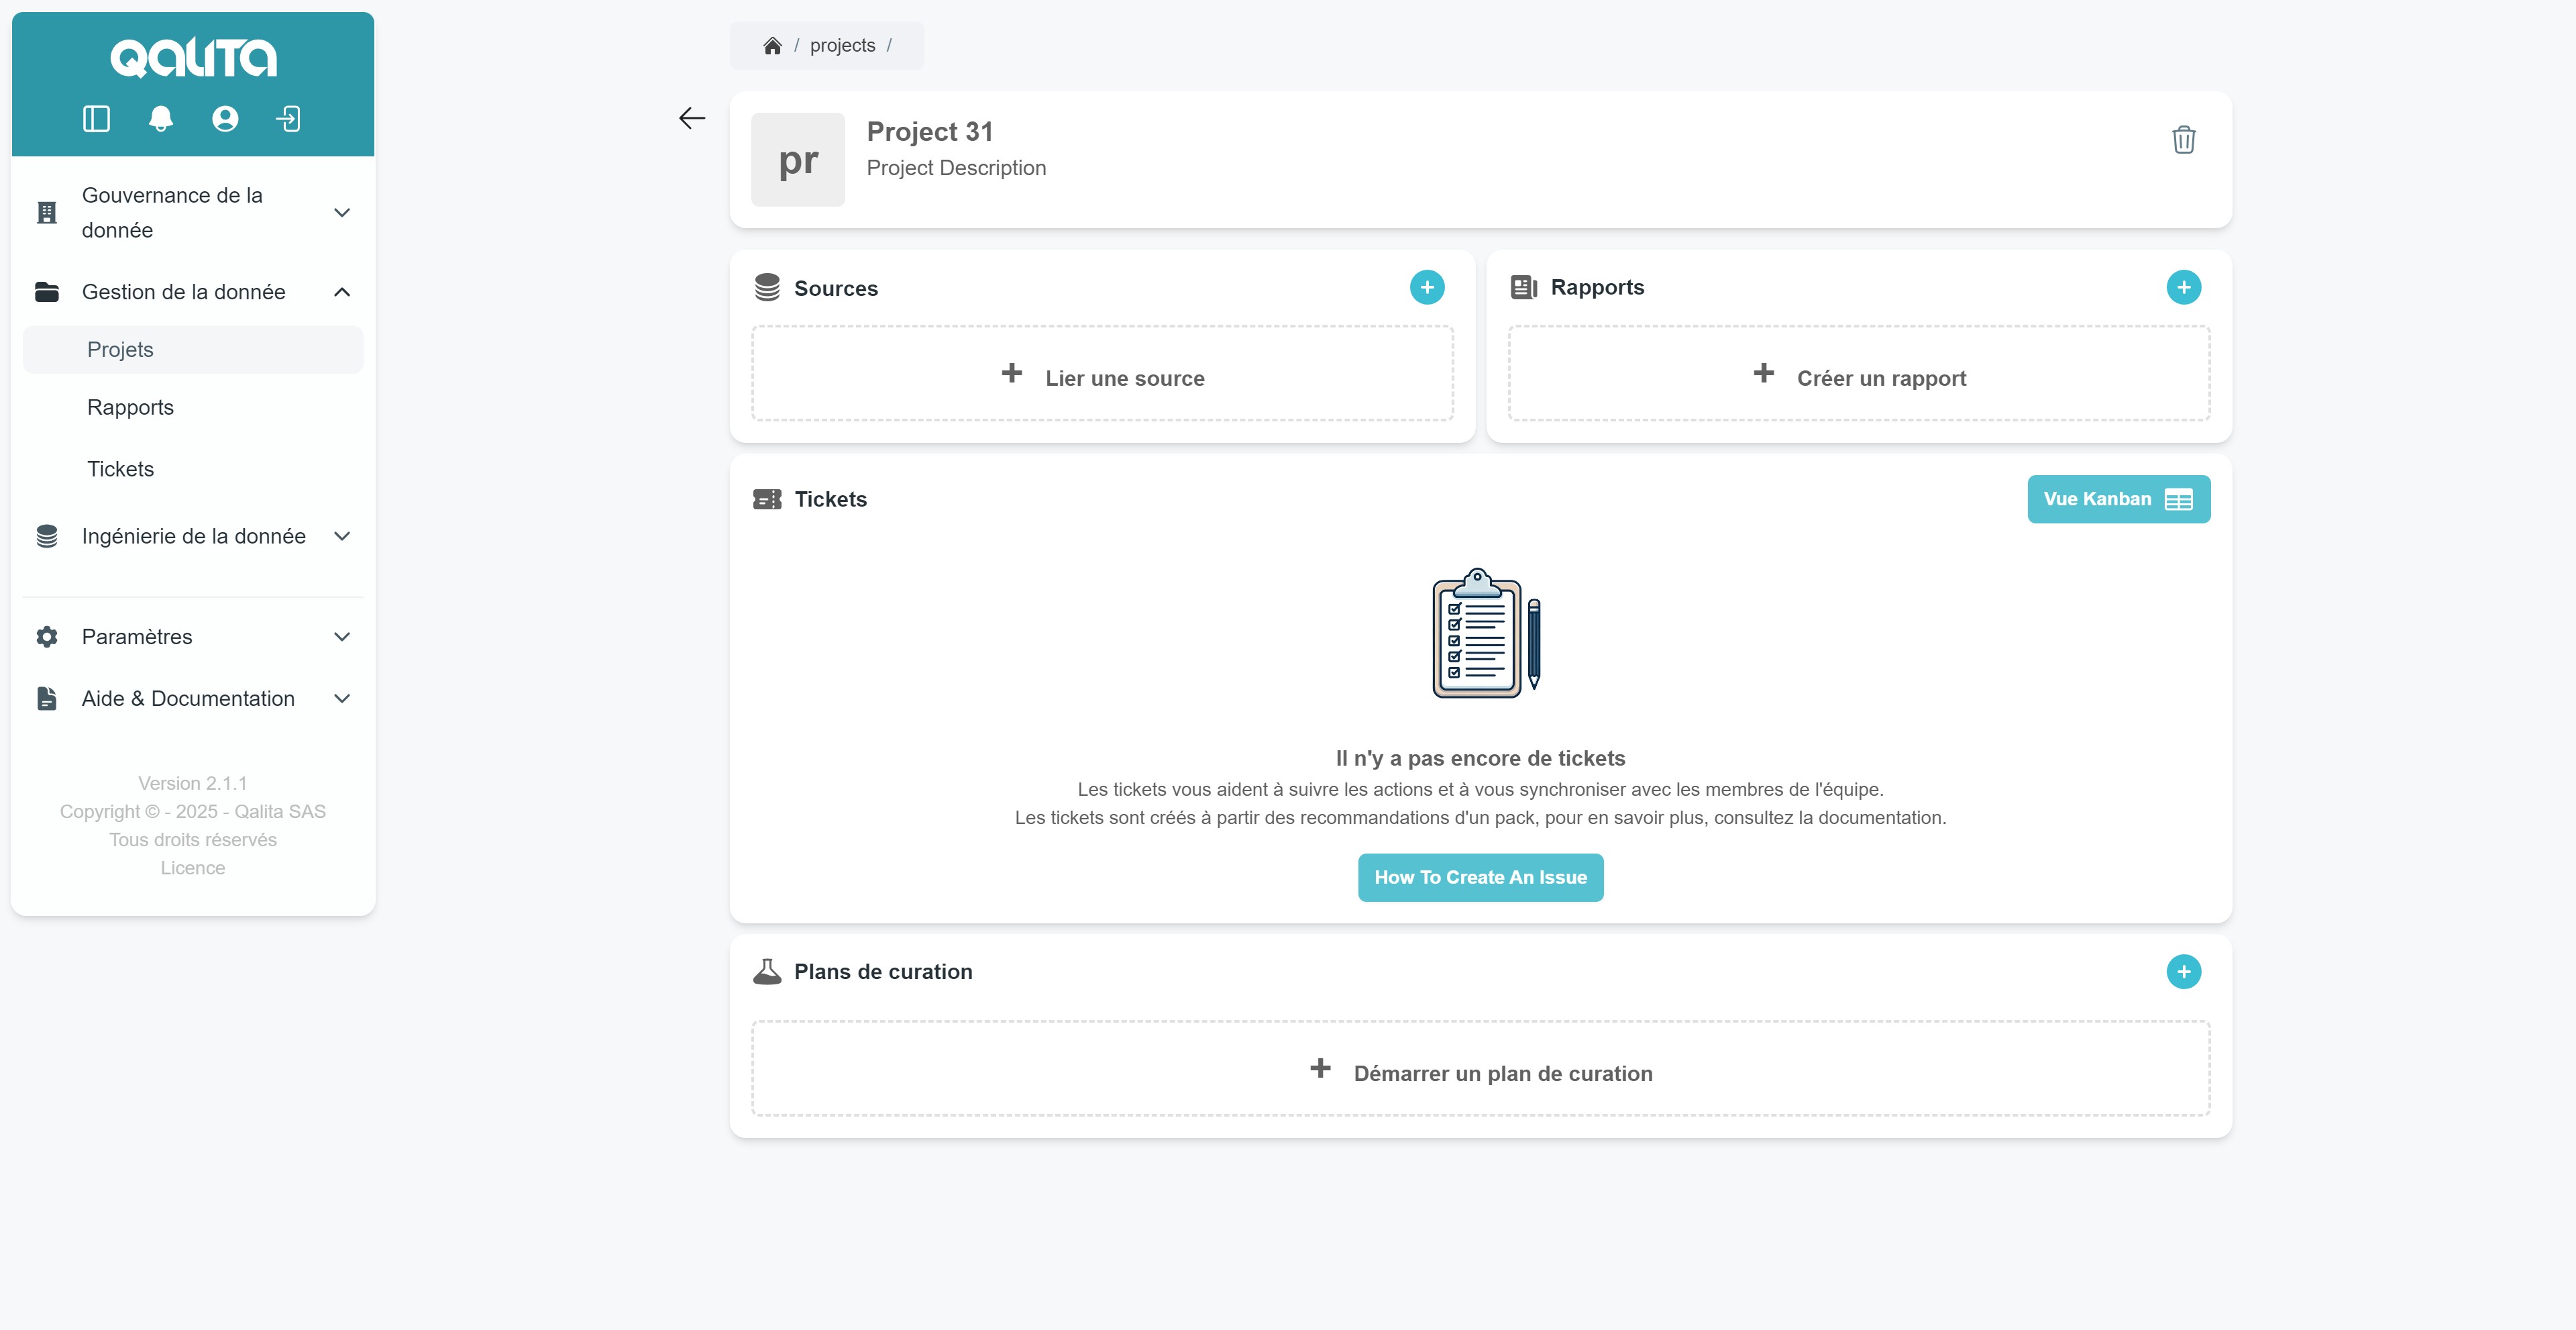Click How To Create An Issue

point(1480,877)
